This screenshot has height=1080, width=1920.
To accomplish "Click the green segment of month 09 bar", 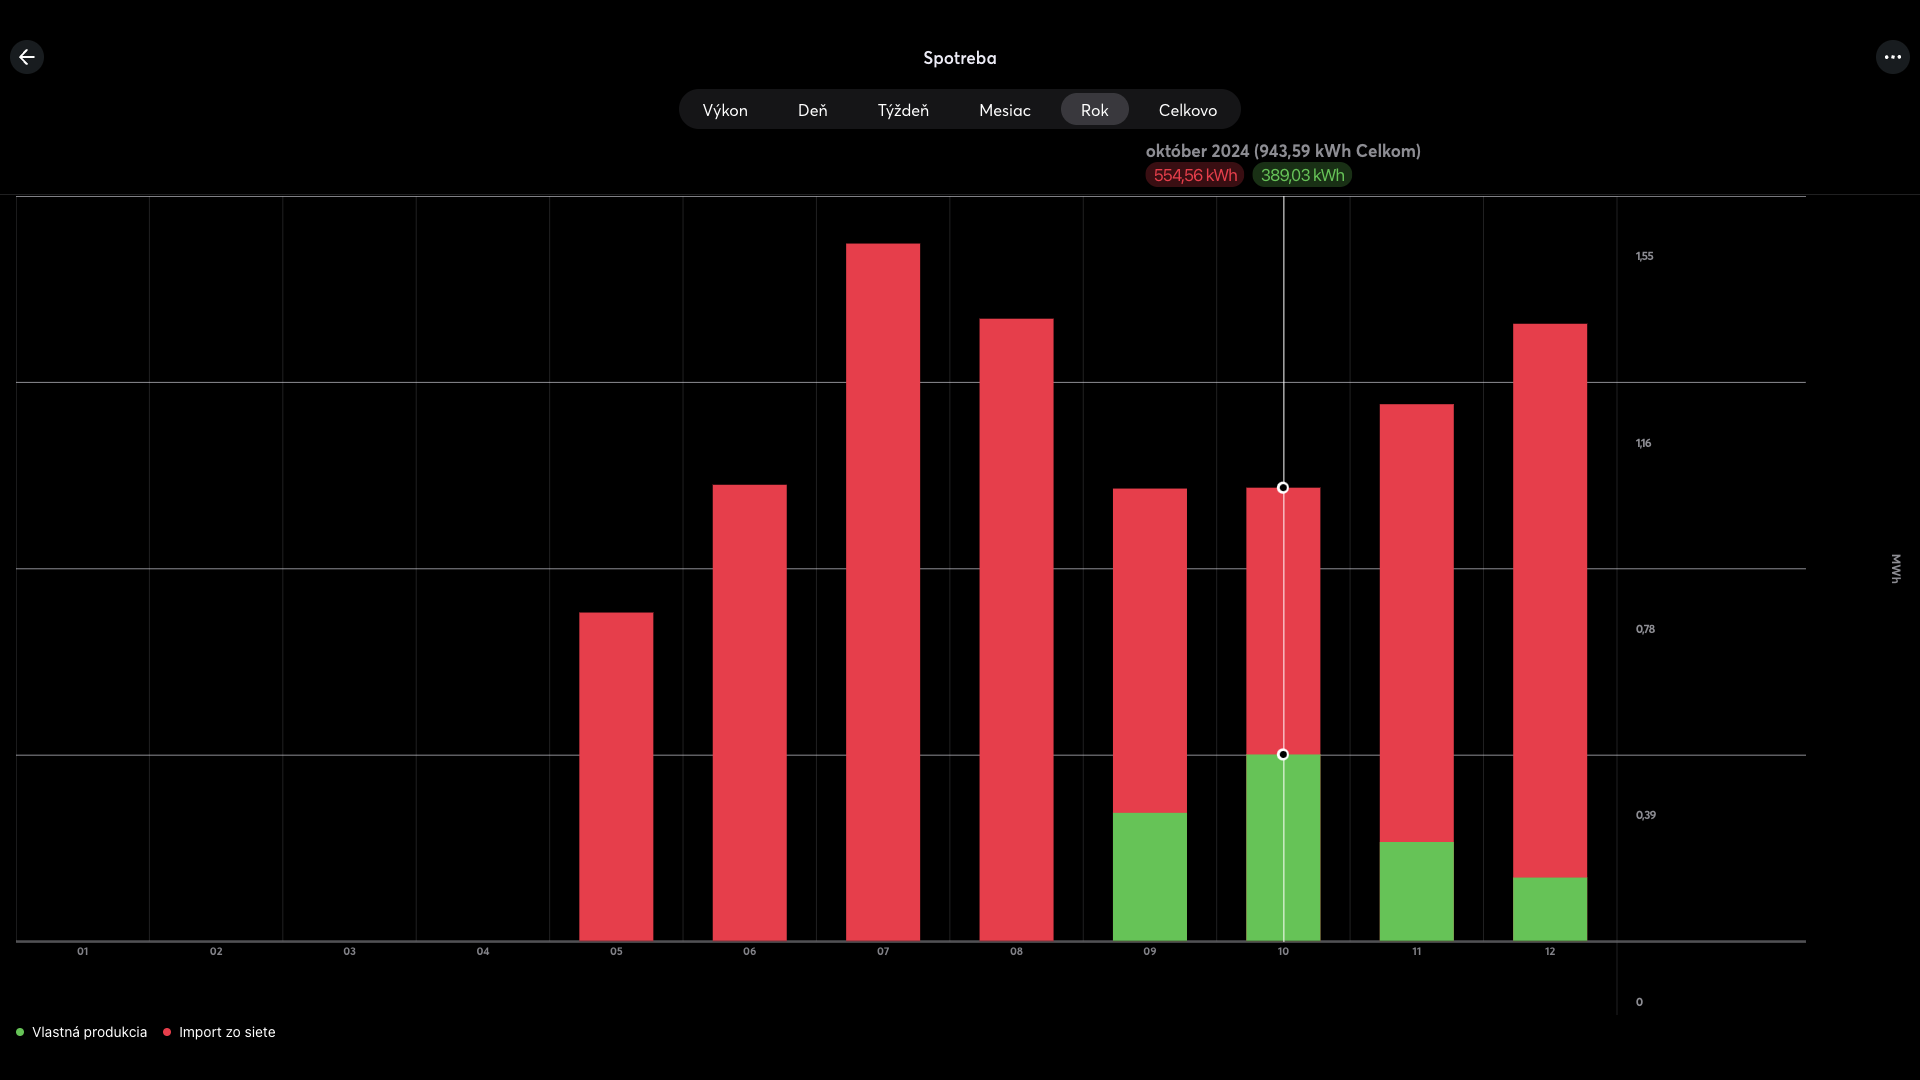I will (x=1150, y=876).
